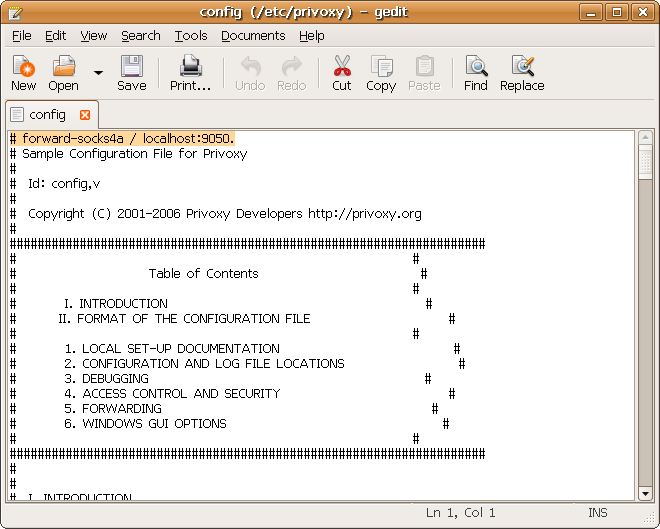Click the 'Ln 1, Col 1' status indicator
Viewport: 660px width, 529px height.
pyautogui.click(x=460, y=513)
